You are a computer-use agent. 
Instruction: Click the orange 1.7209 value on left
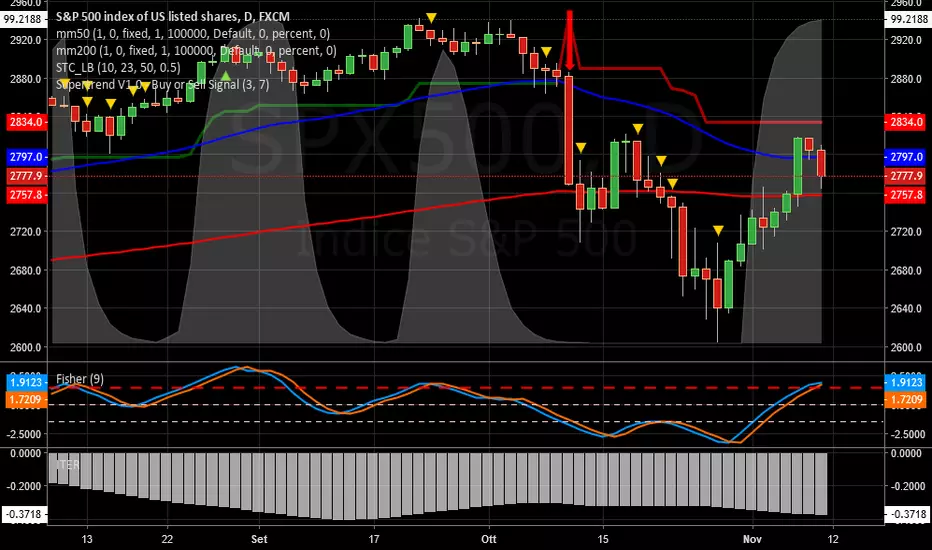click(x=27, y=400)
